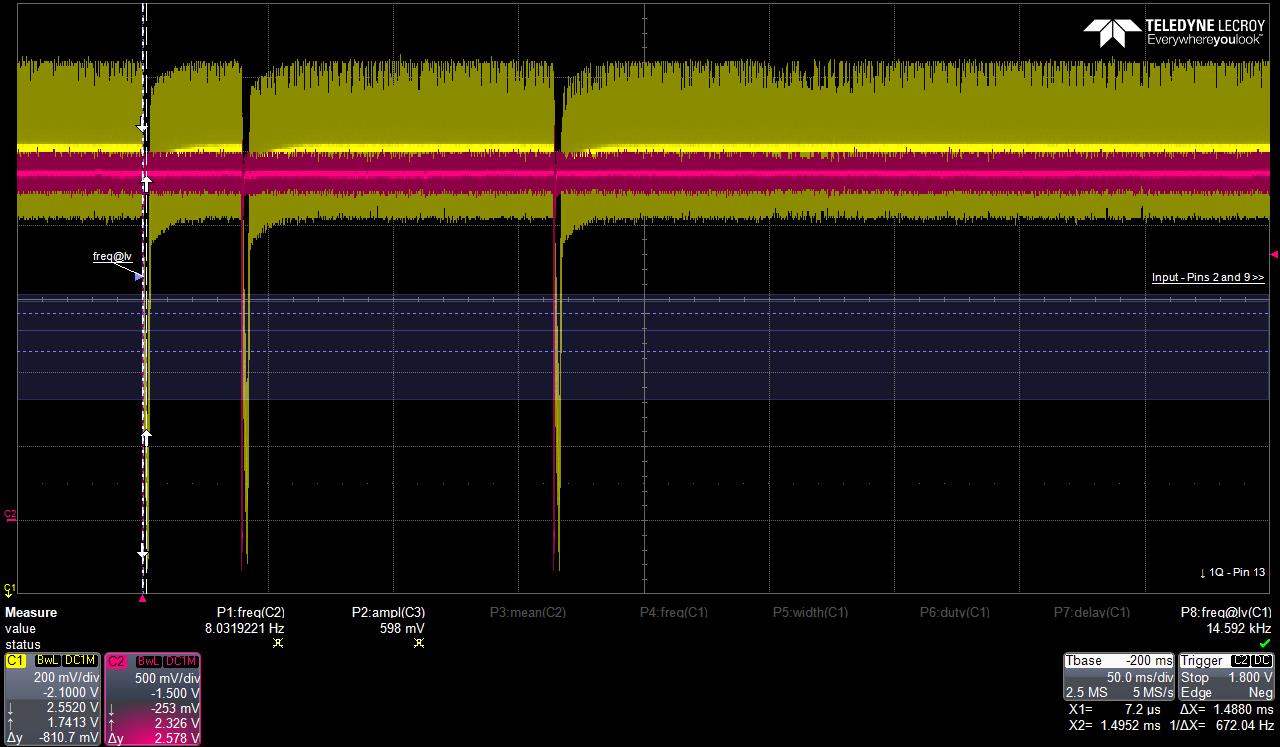This screenshot has width=1280, height=747.
Task: Click the DC coupling badge in Trigger box
Action: (x=1263, y=661)
